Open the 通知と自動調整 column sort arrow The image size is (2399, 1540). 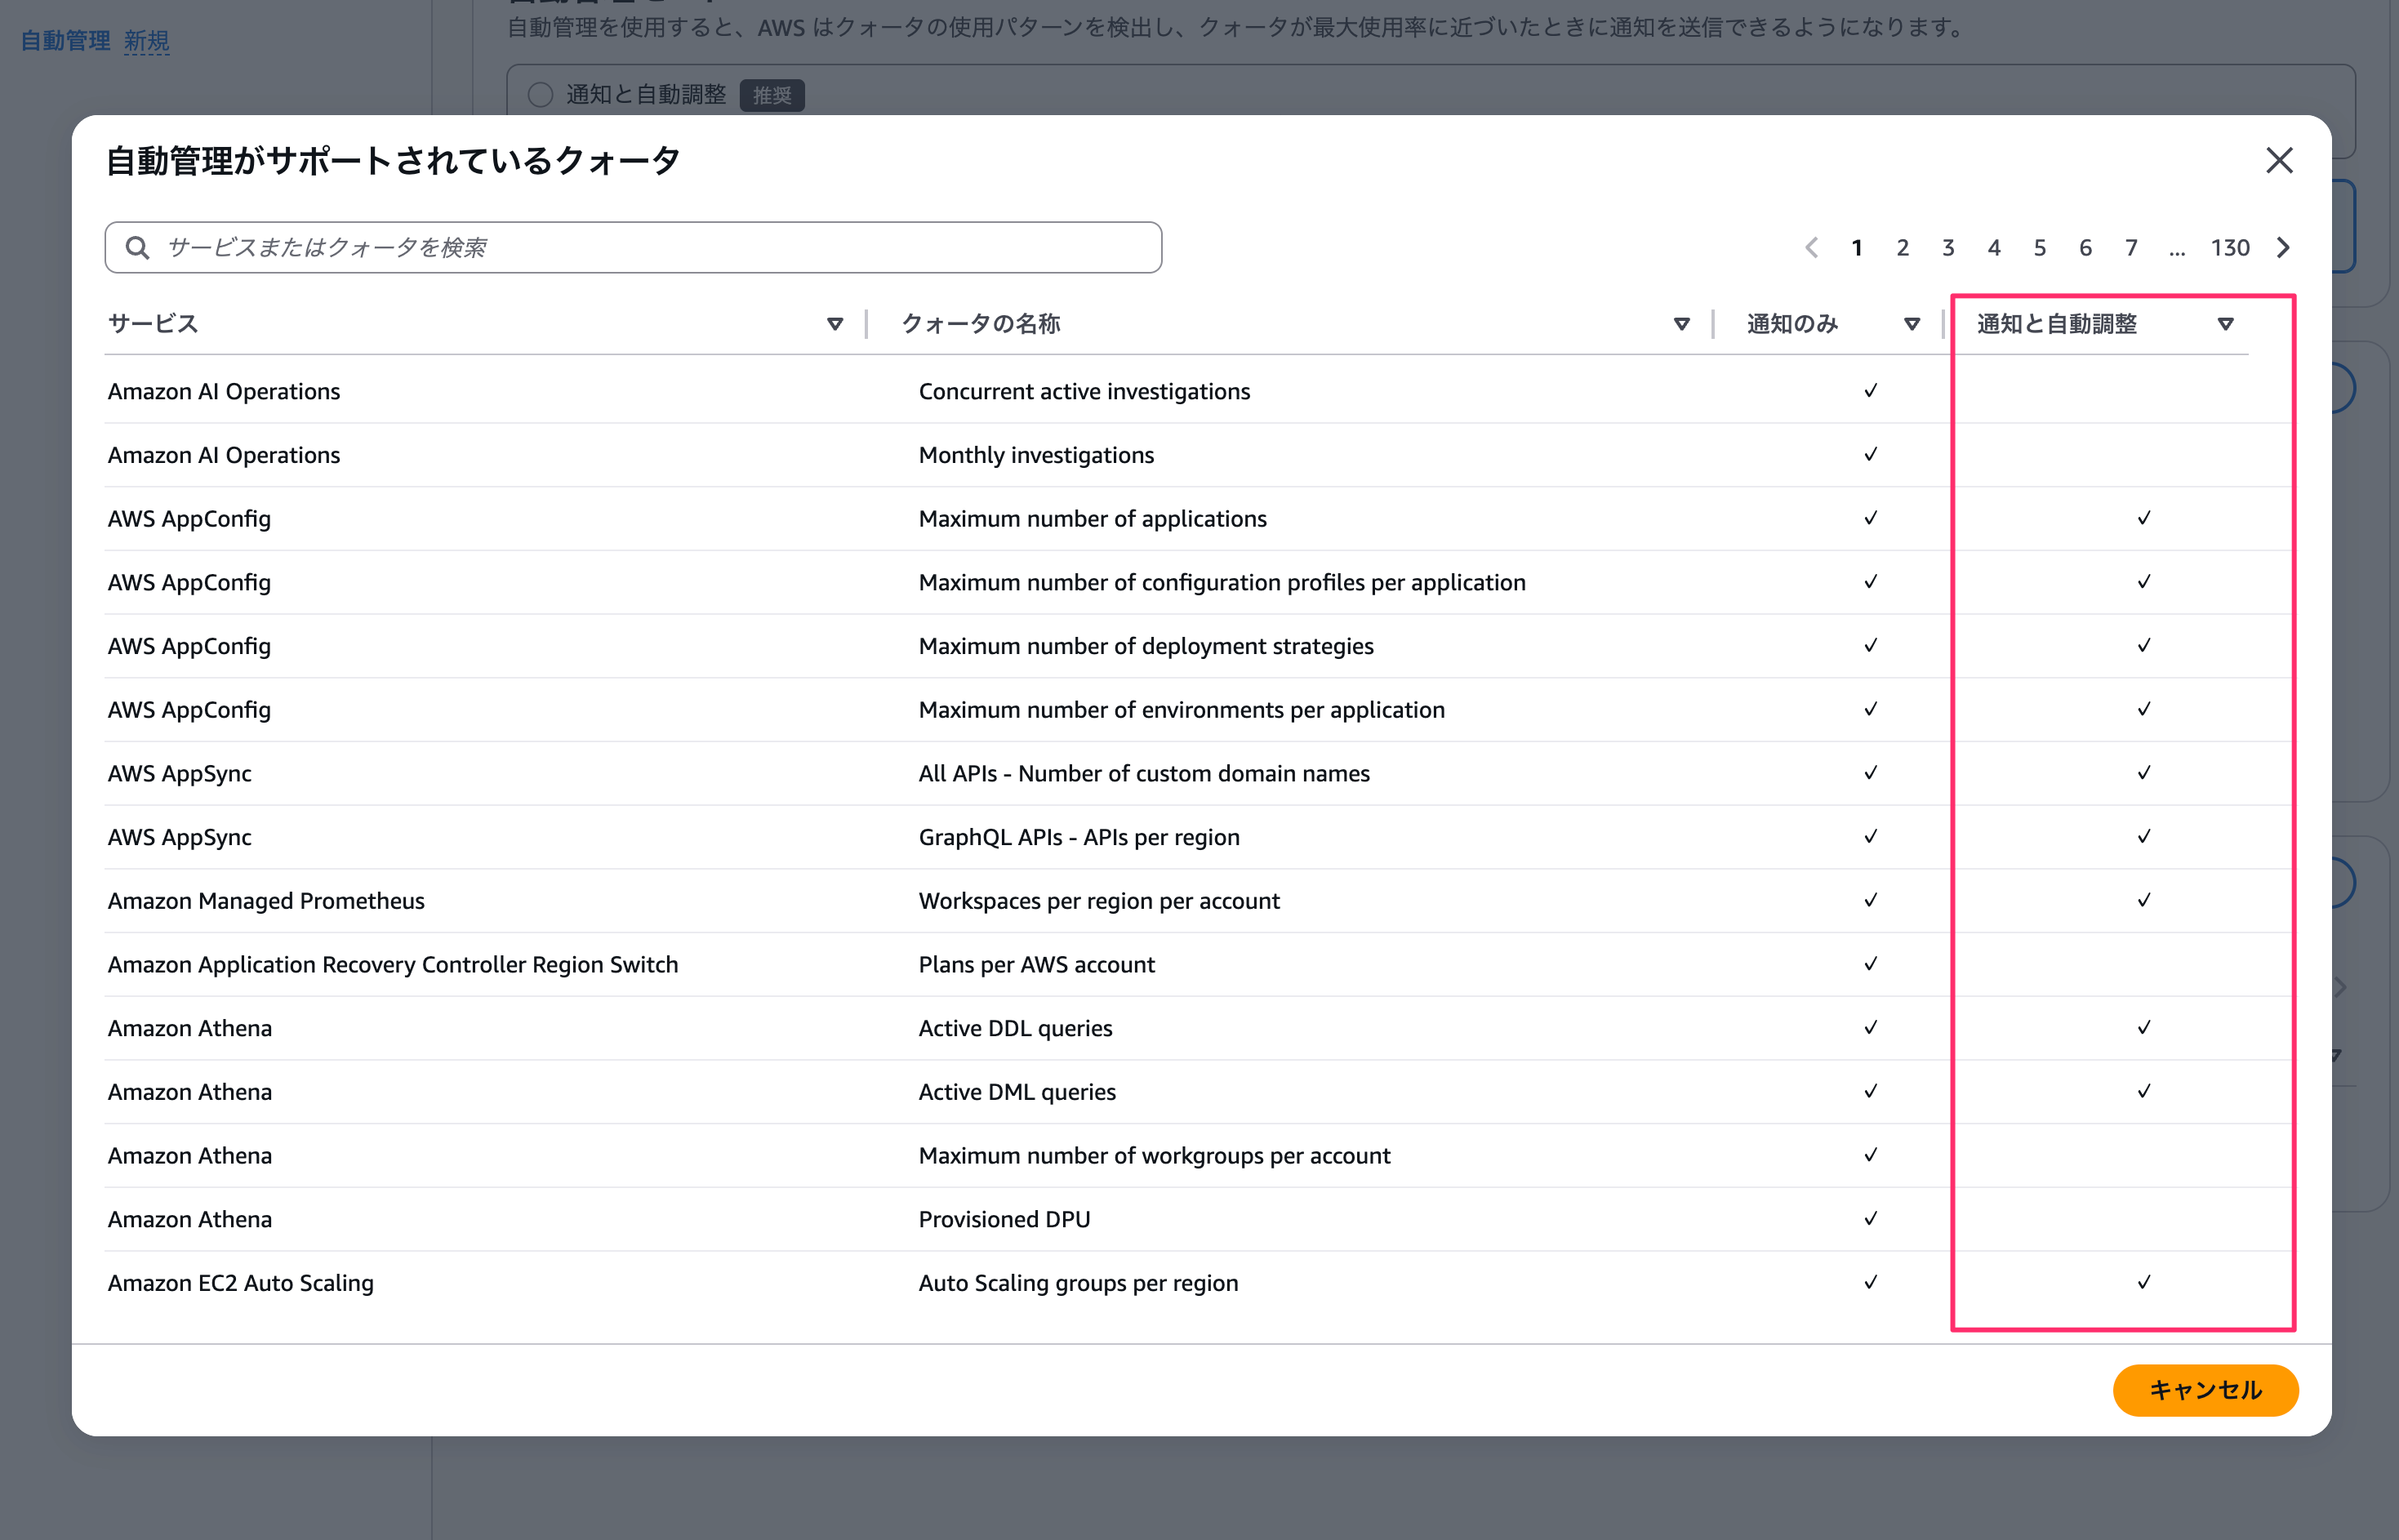(x=2225, y=324)
